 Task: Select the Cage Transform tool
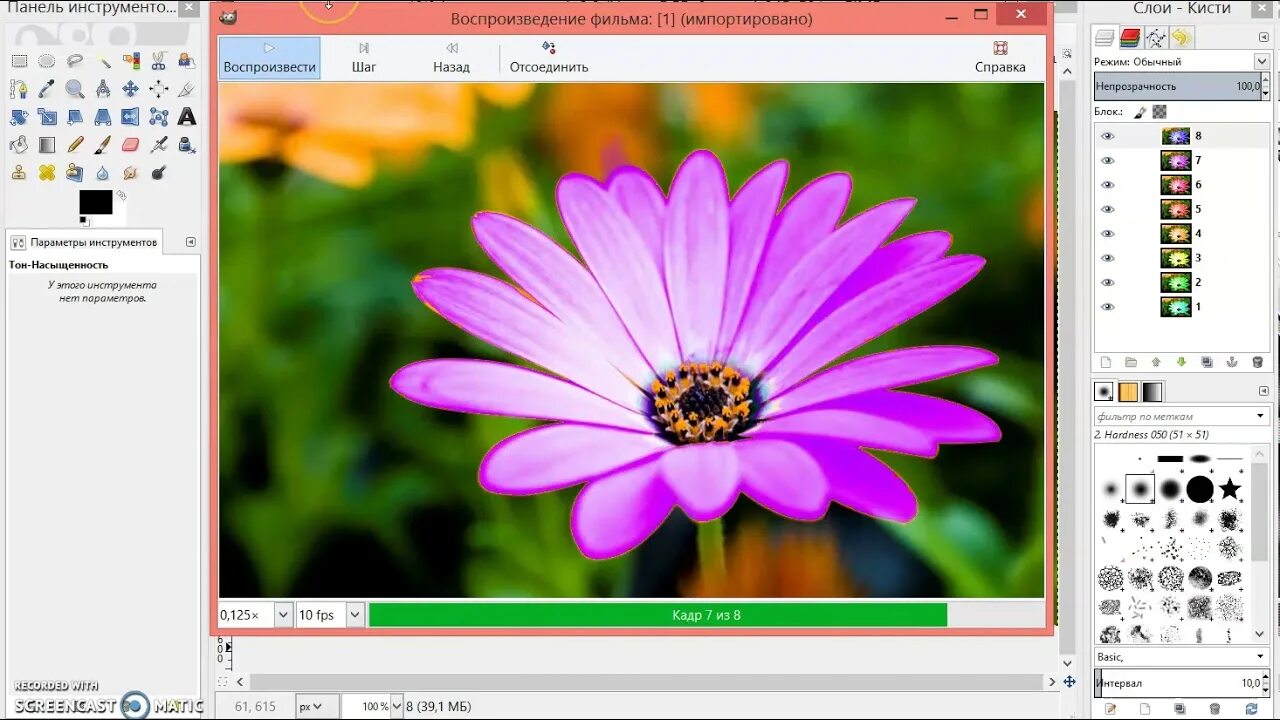pos(158,116)
